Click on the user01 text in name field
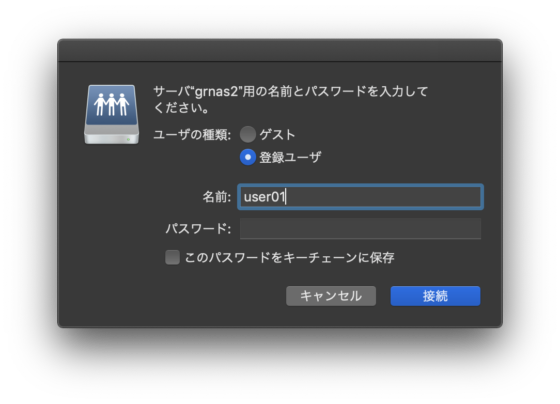 [264, 197]
